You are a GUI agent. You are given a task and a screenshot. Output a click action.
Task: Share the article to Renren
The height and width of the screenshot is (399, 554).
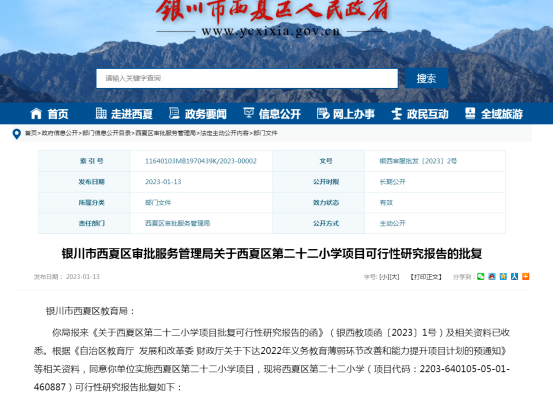tap(514, 276)
